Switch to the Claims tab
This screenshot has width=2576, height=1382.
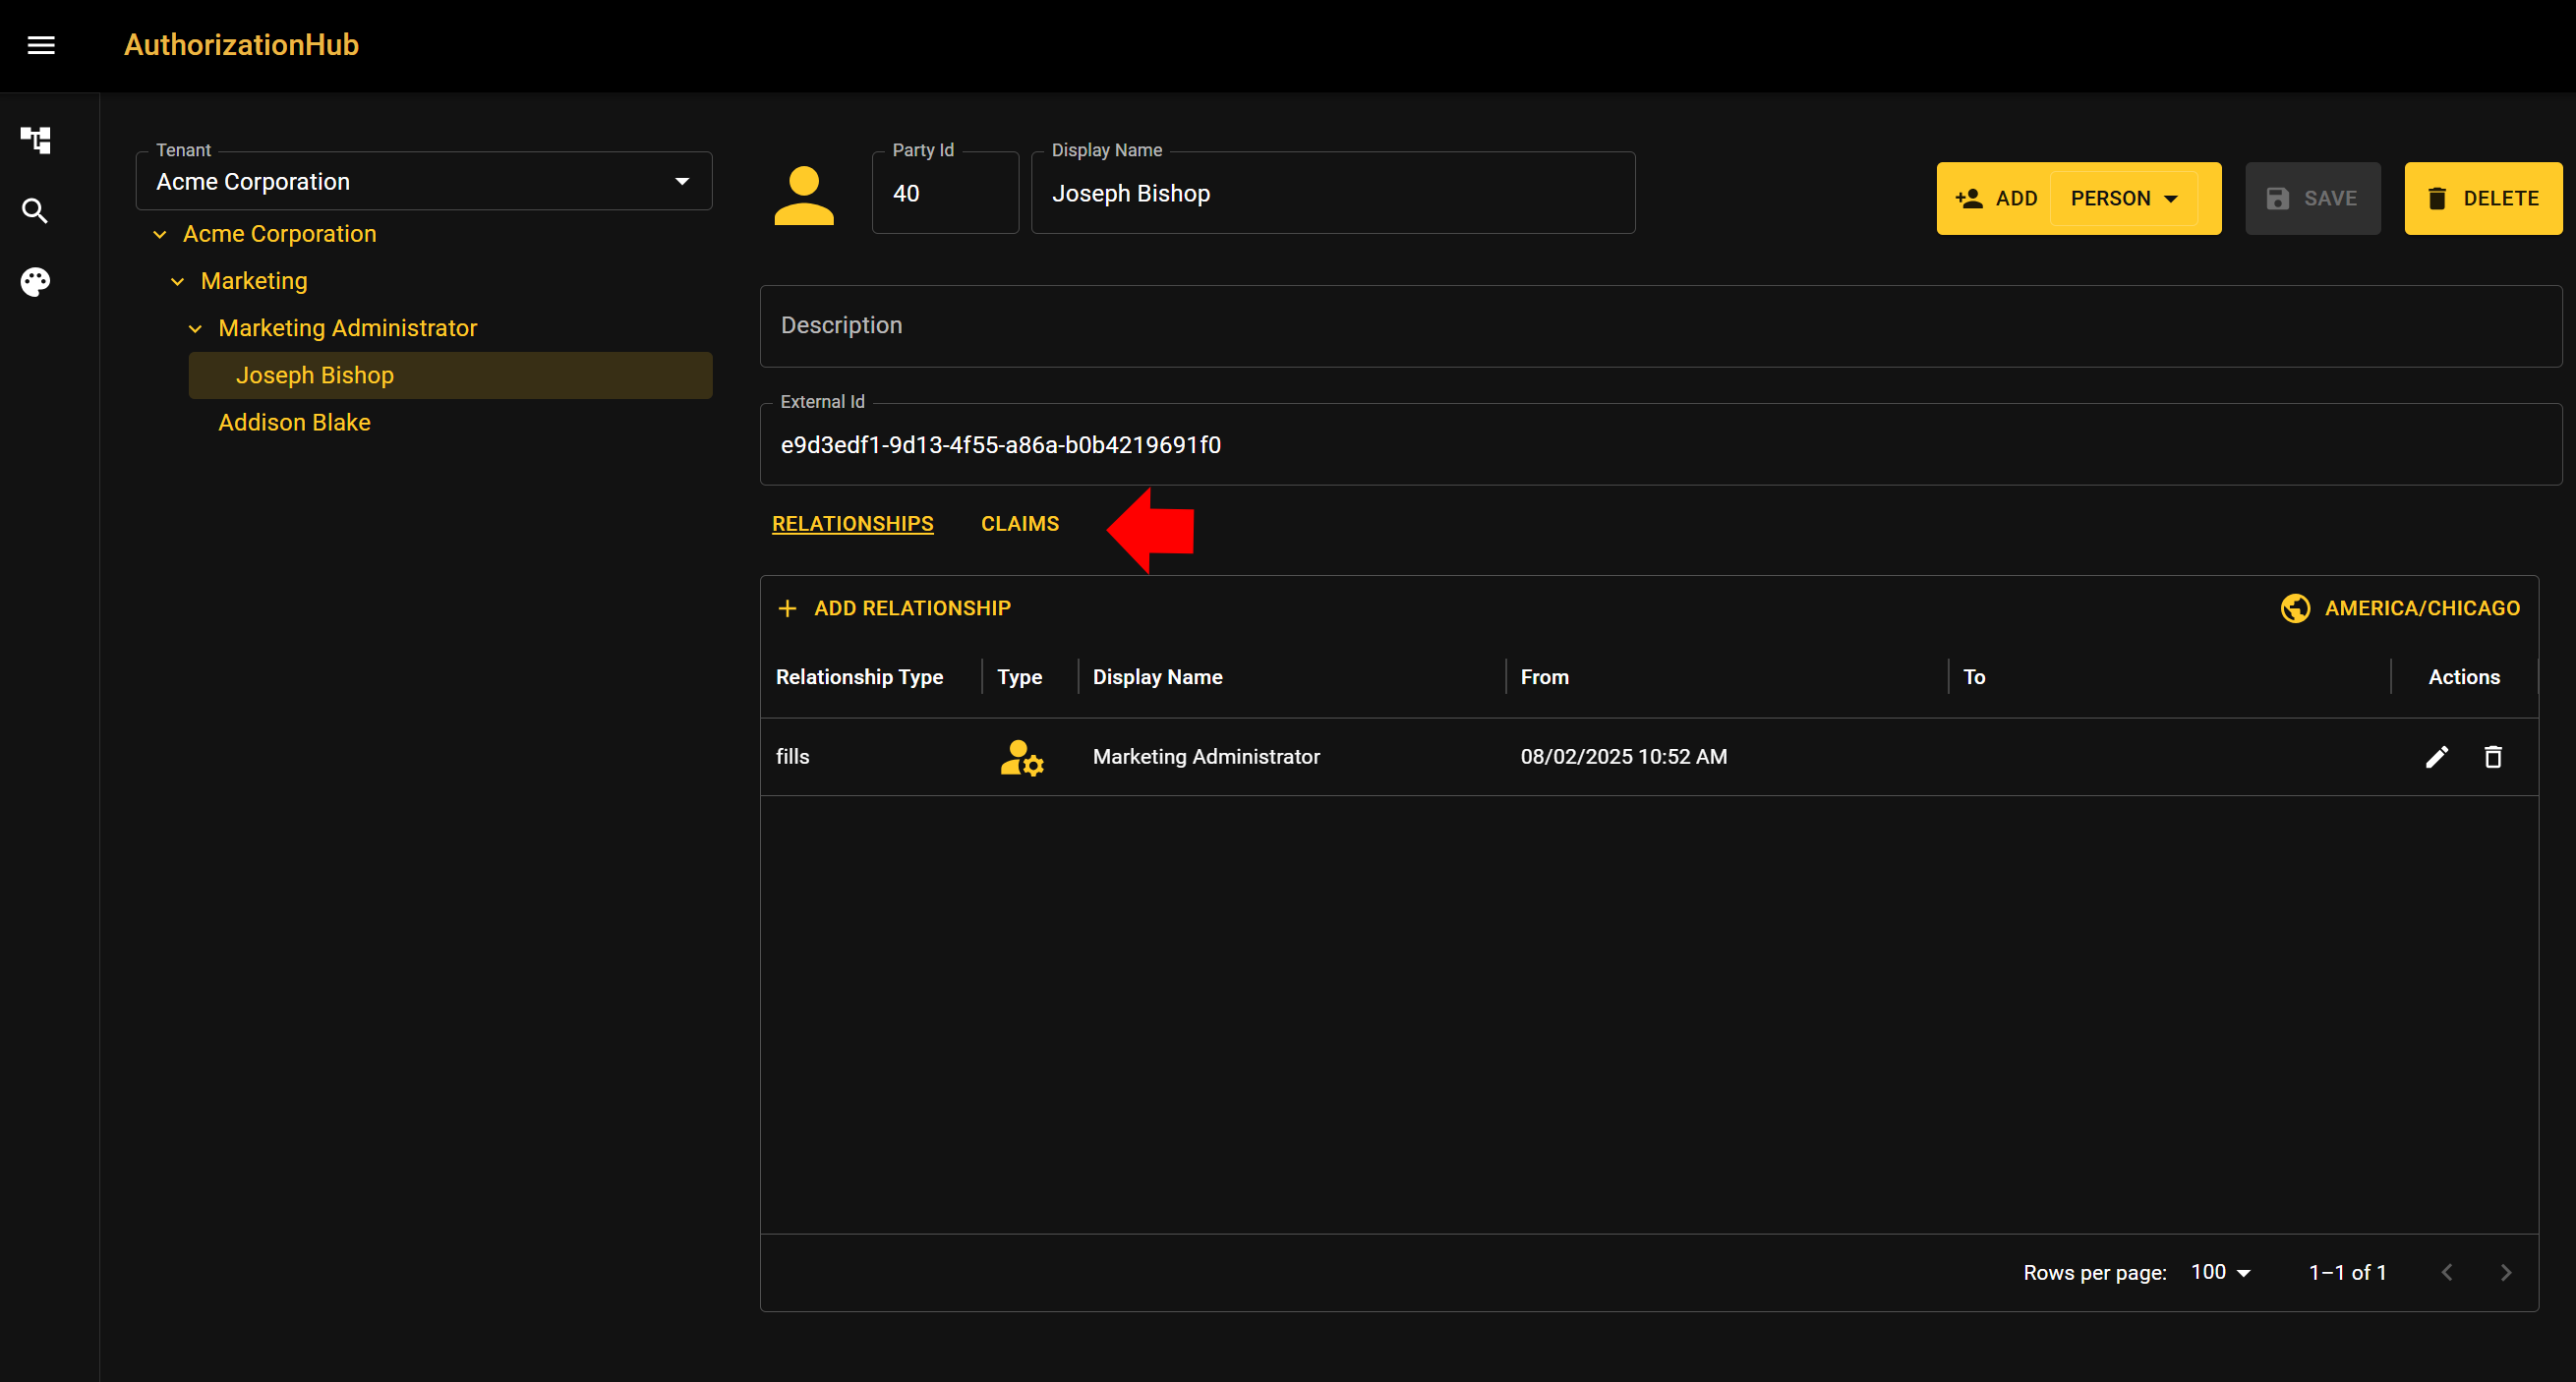(x=1019, y=524)
